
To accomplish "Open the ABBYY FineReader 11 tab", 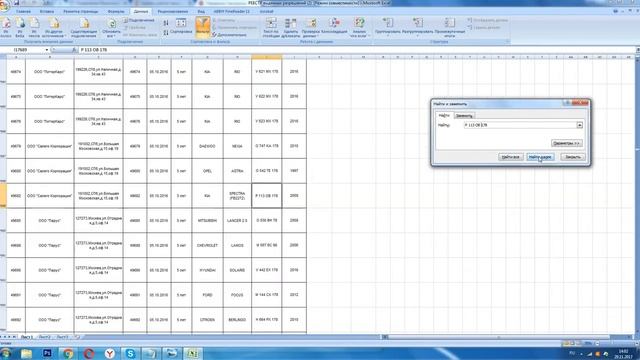I will pos(231,11).
